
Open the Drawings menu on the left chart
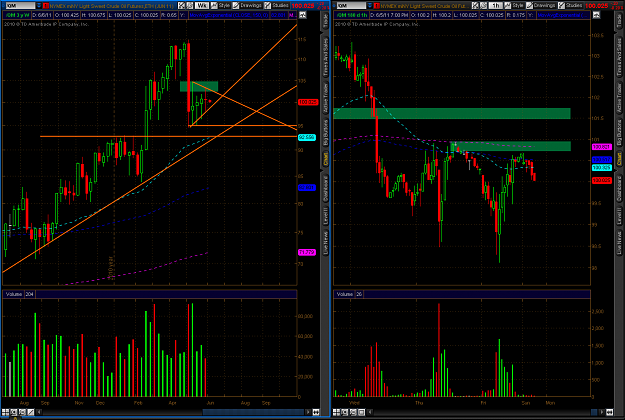coord(247,6)
